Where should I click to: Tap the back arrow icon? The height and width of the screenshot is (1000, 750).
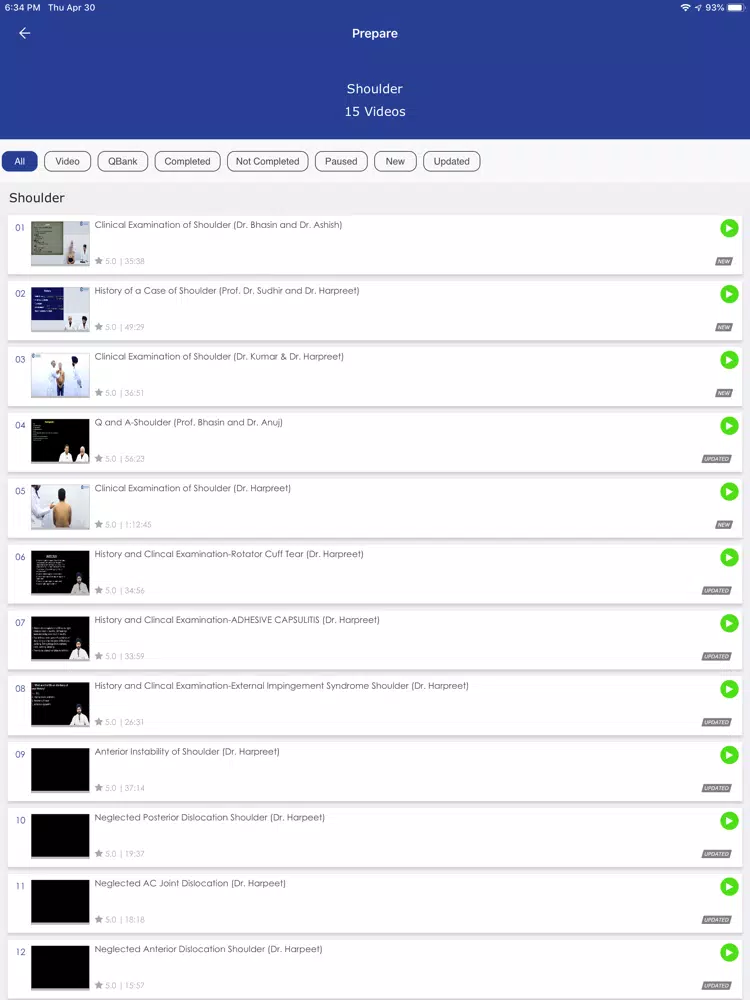tap(24, 33)
